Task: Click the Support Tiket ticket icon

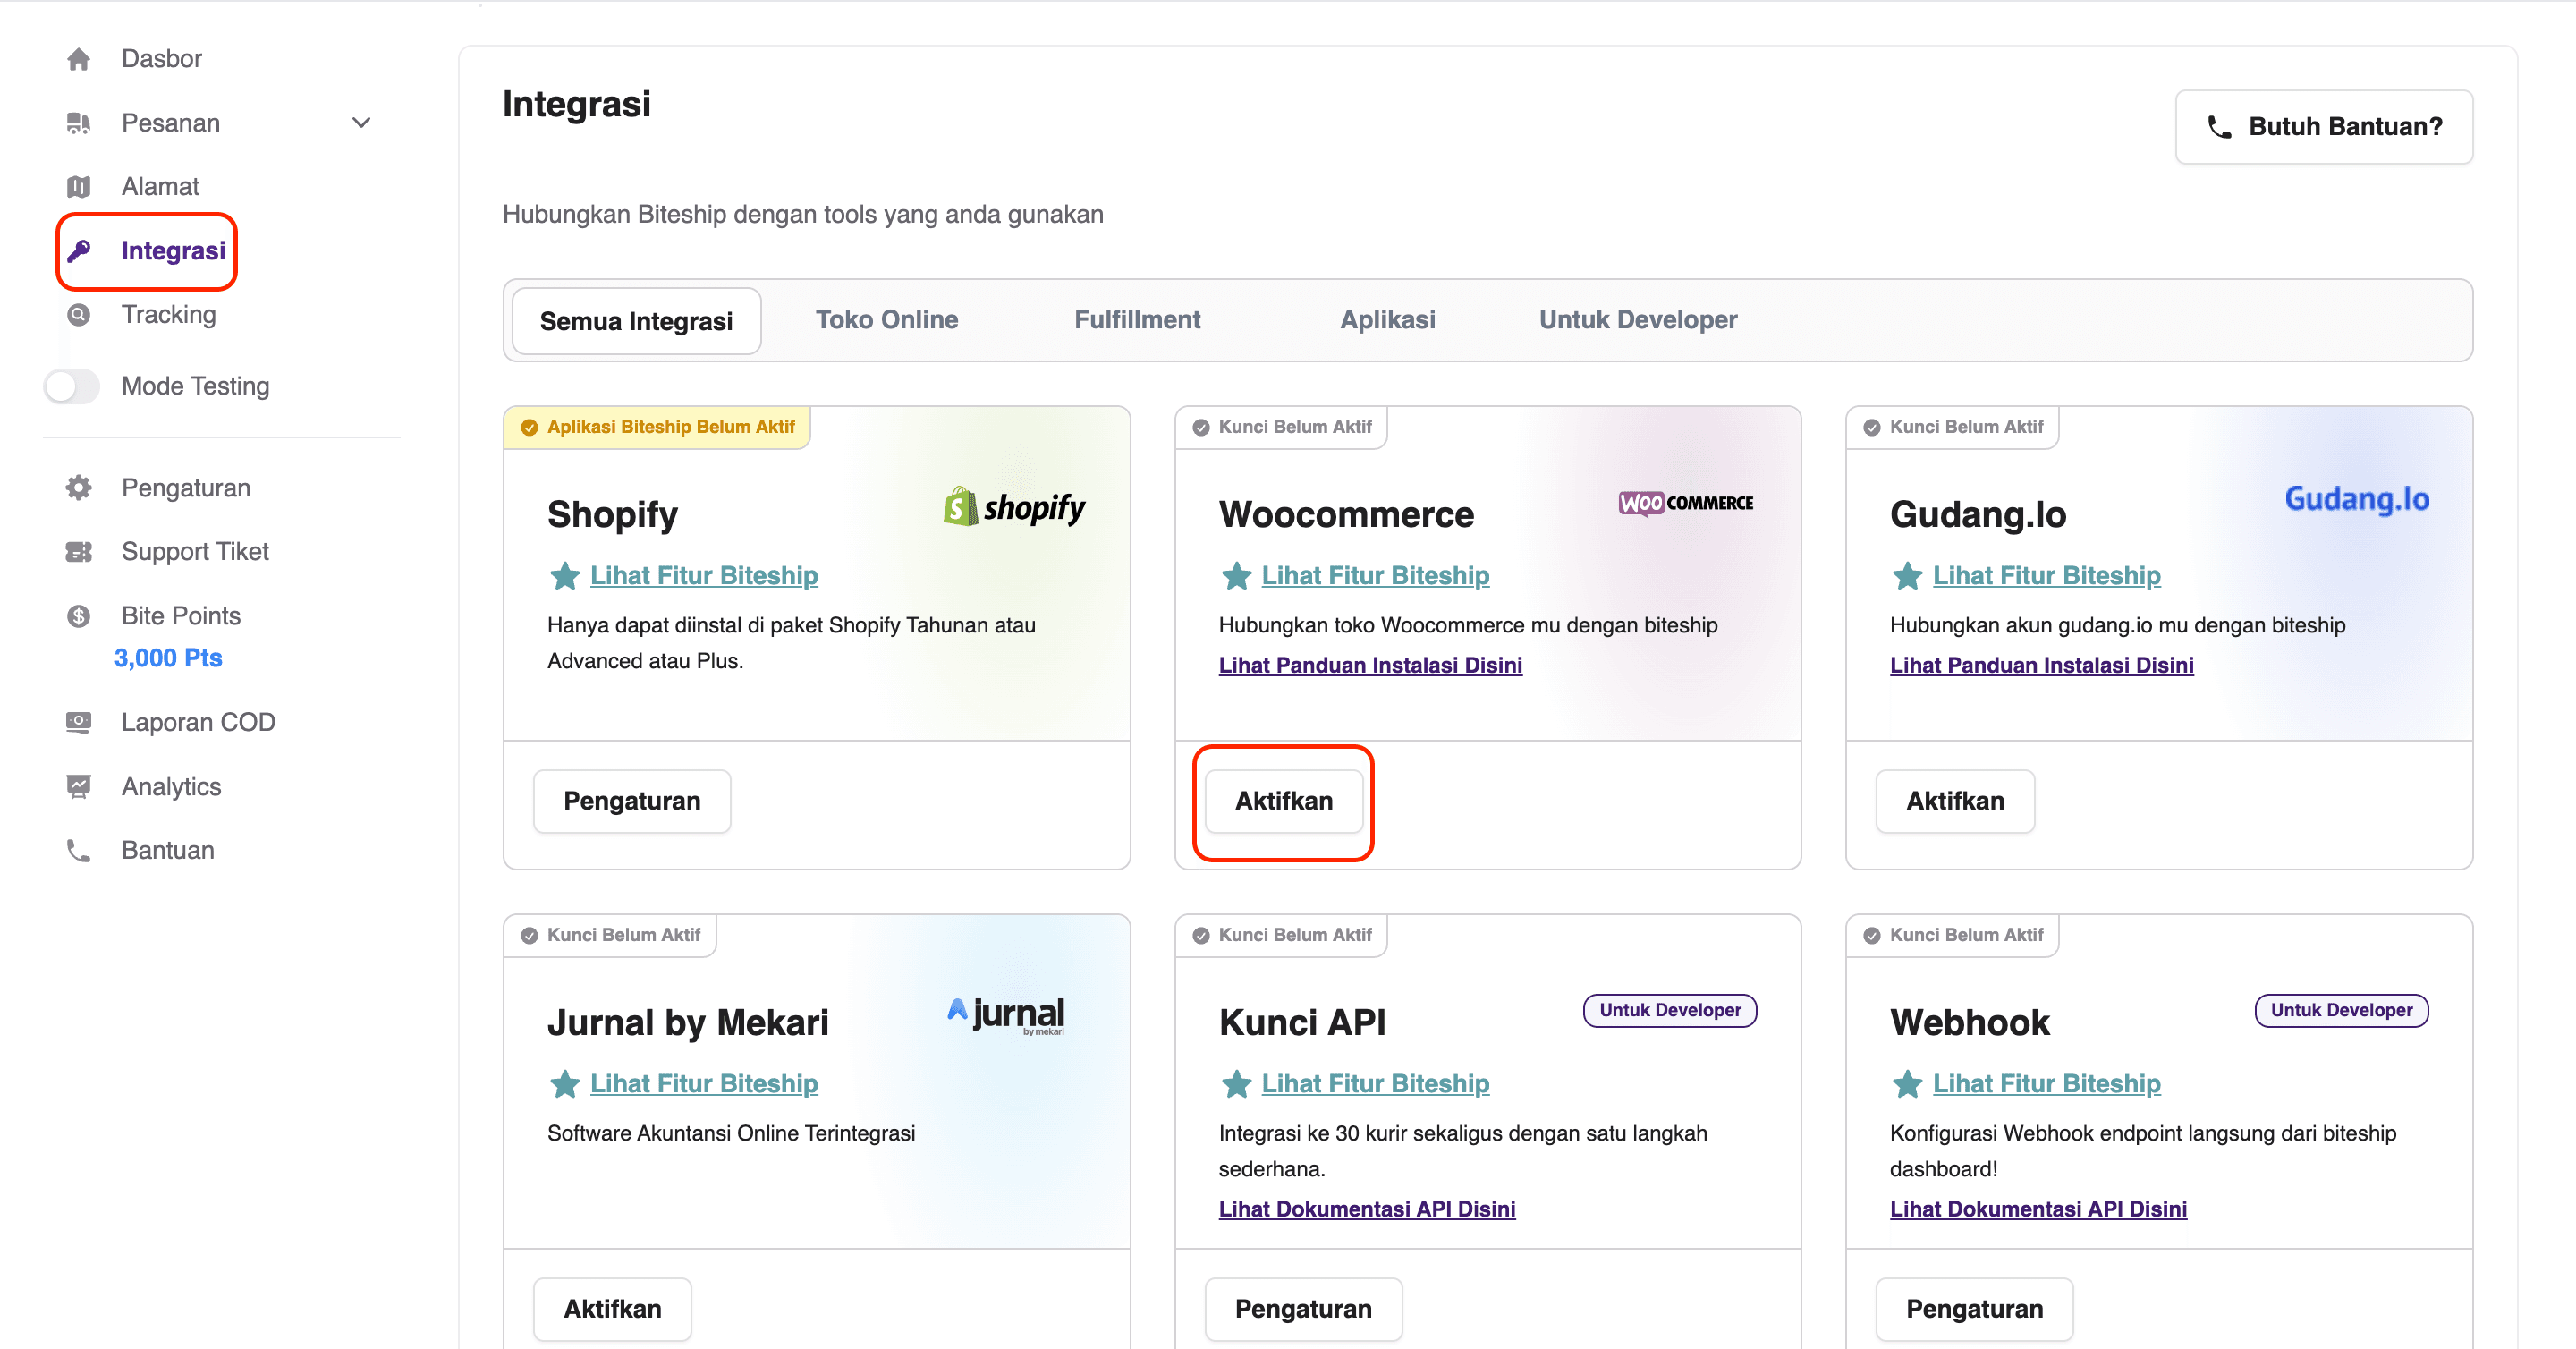Action: click(x=78, y=552)
